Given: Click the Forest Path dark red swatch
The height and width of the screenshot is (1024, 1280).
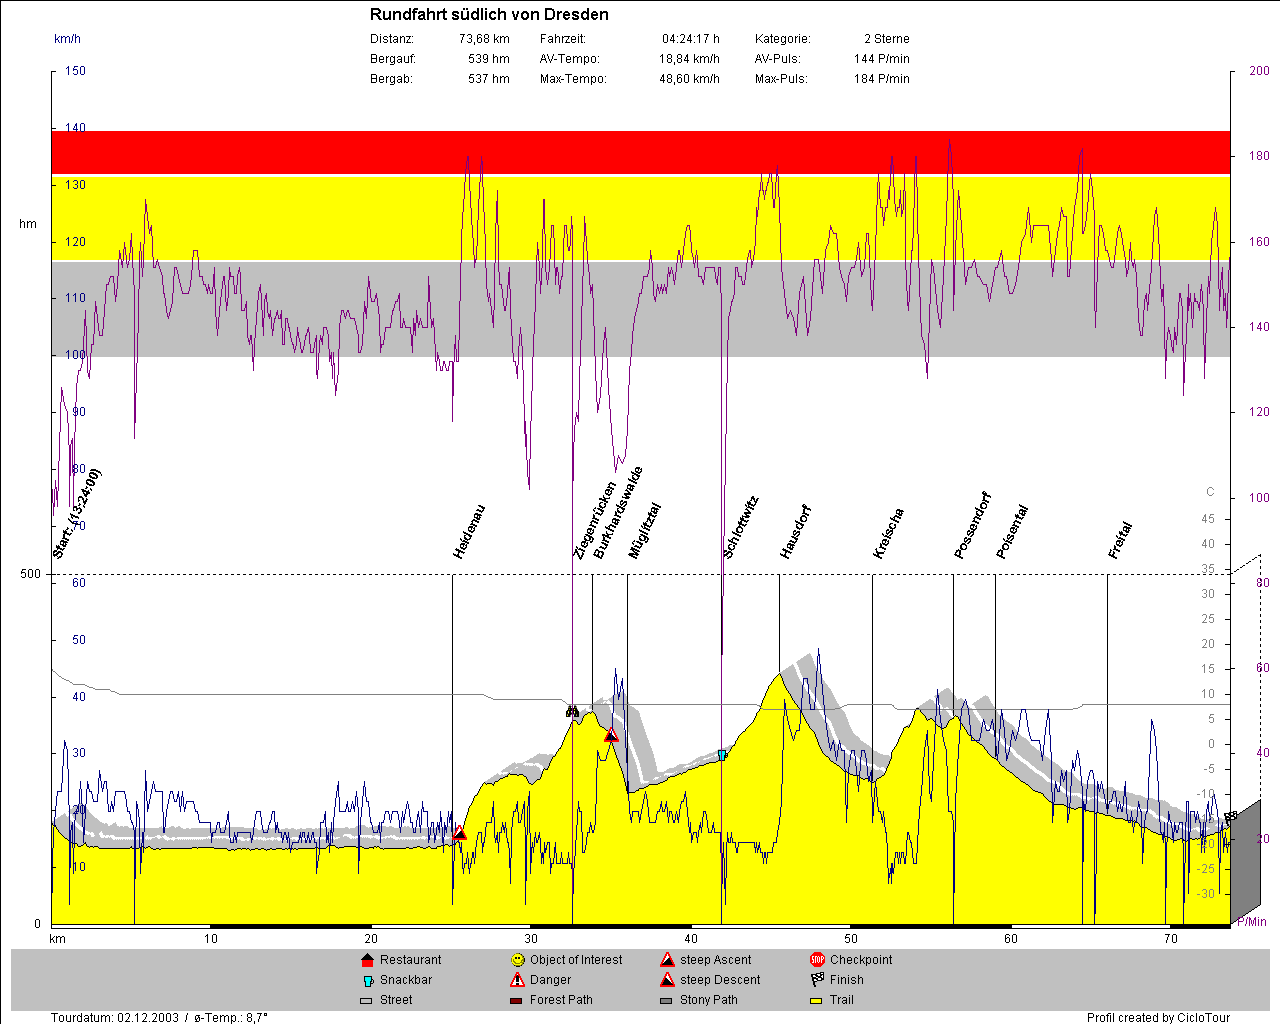Looking at the screenshot, I should click(x=516, y=1000).
